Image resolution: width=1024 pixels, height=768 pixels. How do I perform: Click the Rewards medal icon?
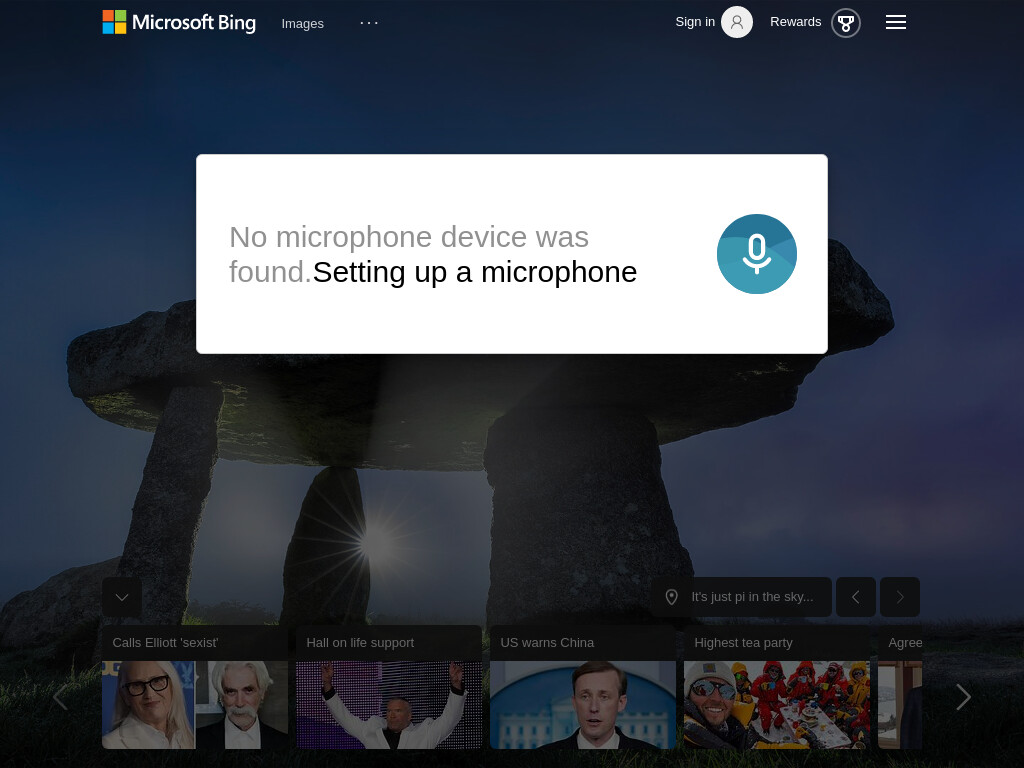pyautogui.click(x=846, y=24)
